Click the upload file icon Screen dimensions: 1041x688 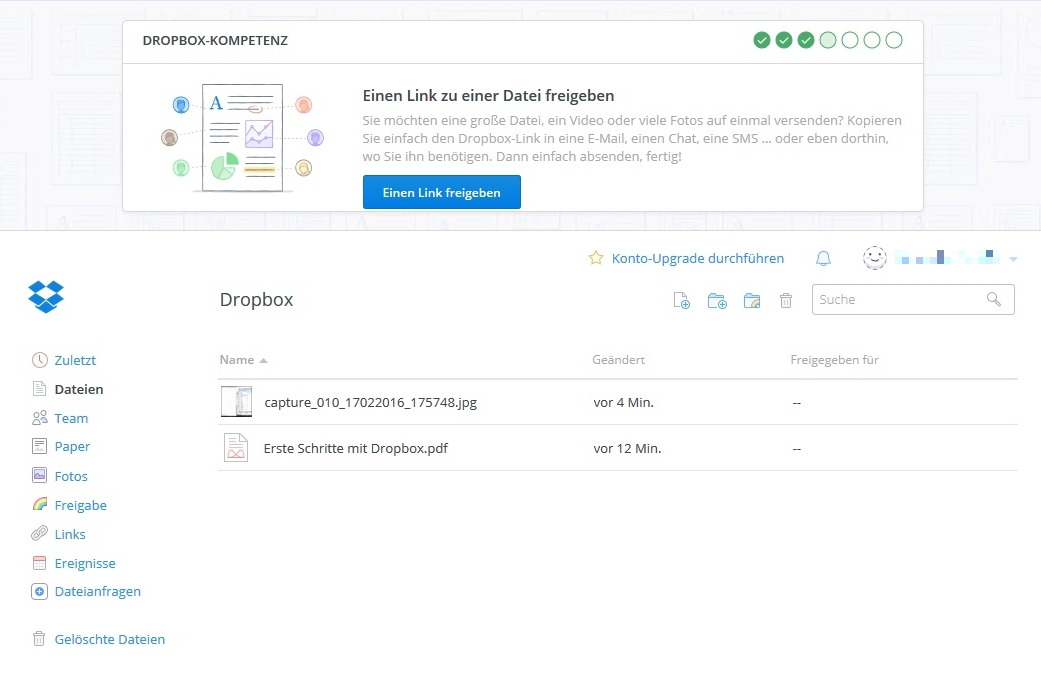(682, 300)
